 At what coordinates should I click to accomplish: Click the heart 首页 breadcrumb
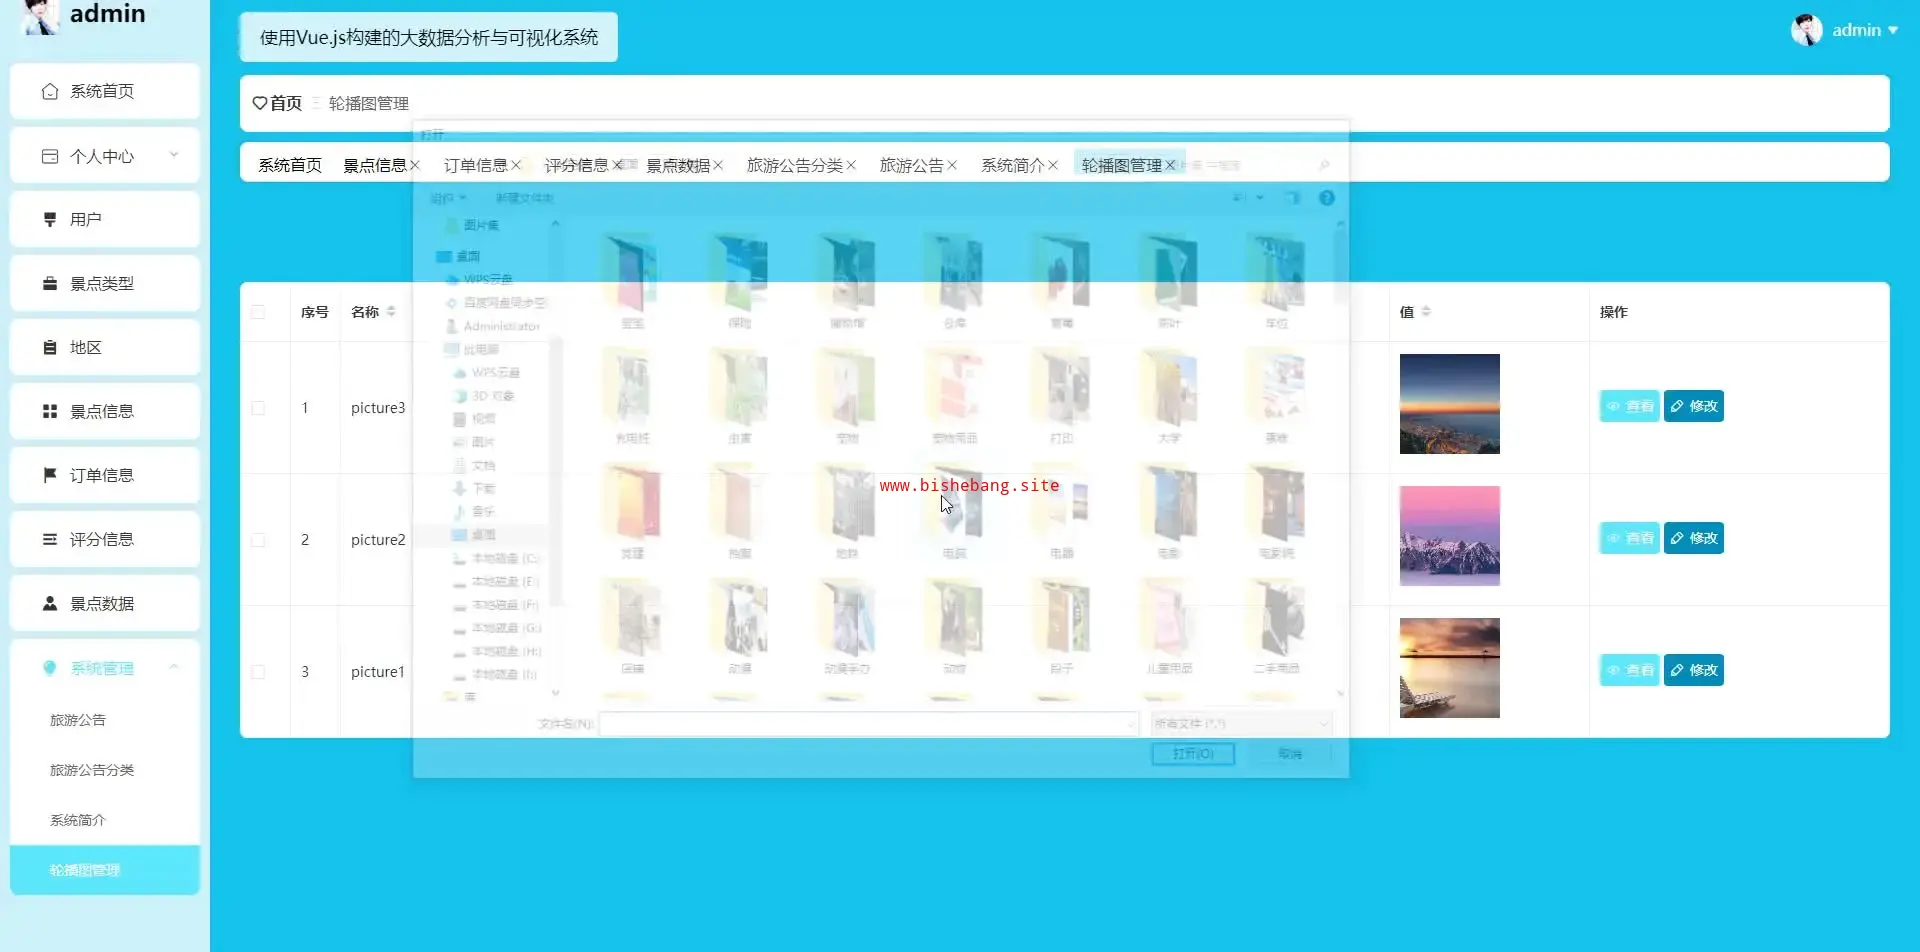(277, 103)
